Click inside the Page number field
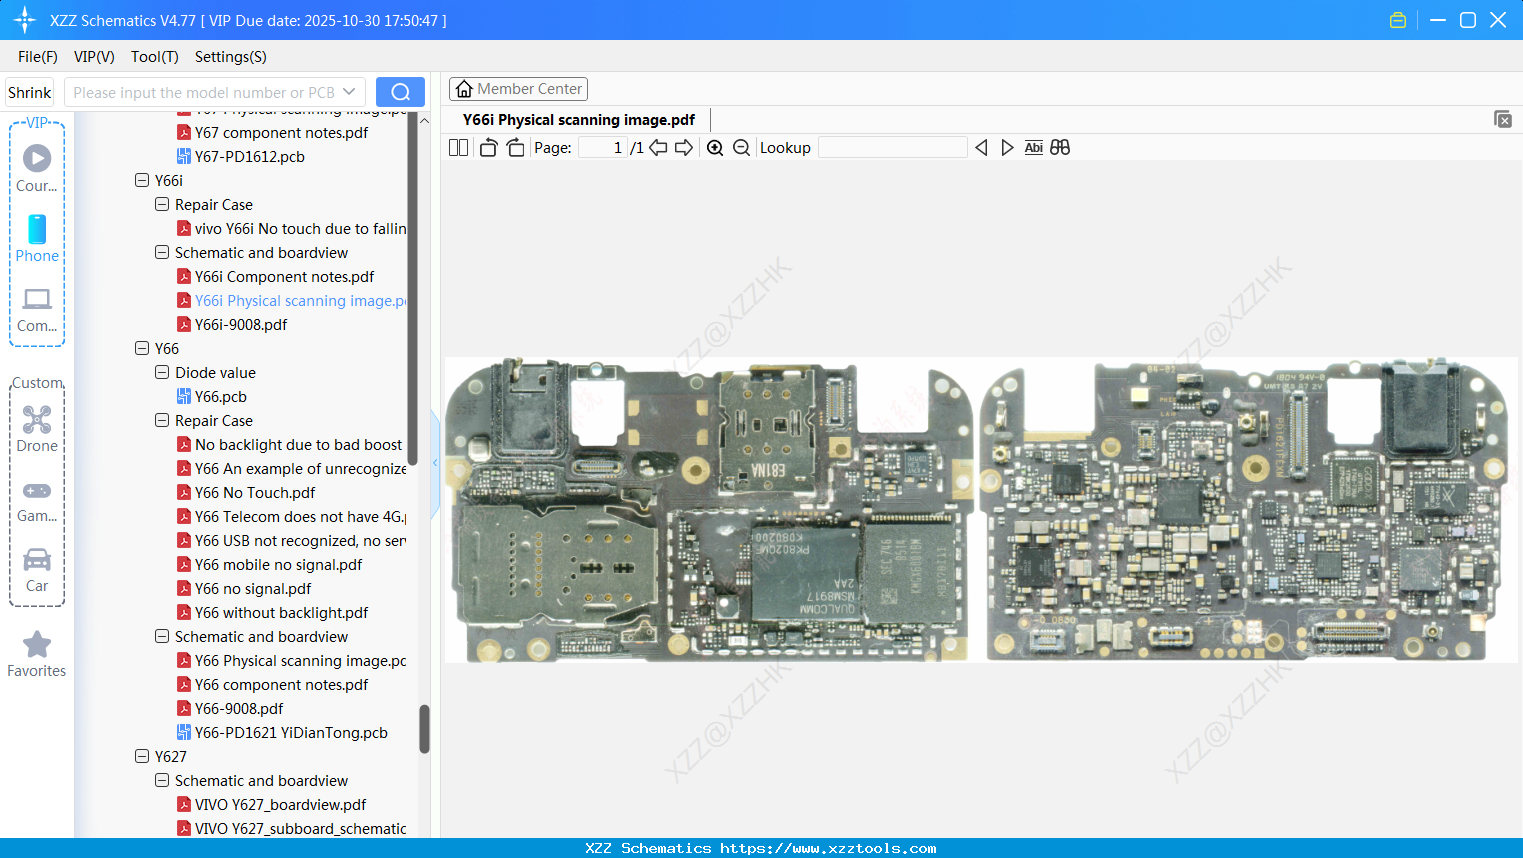 click(x=600, y=147)
